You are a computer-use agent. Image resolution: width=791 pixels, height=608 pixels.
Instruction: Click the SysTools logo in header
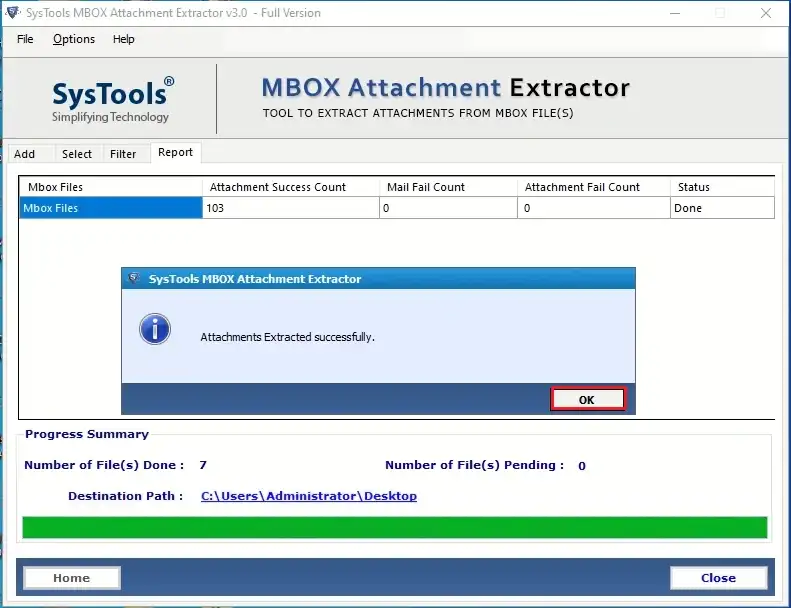[x=113, y=99]
